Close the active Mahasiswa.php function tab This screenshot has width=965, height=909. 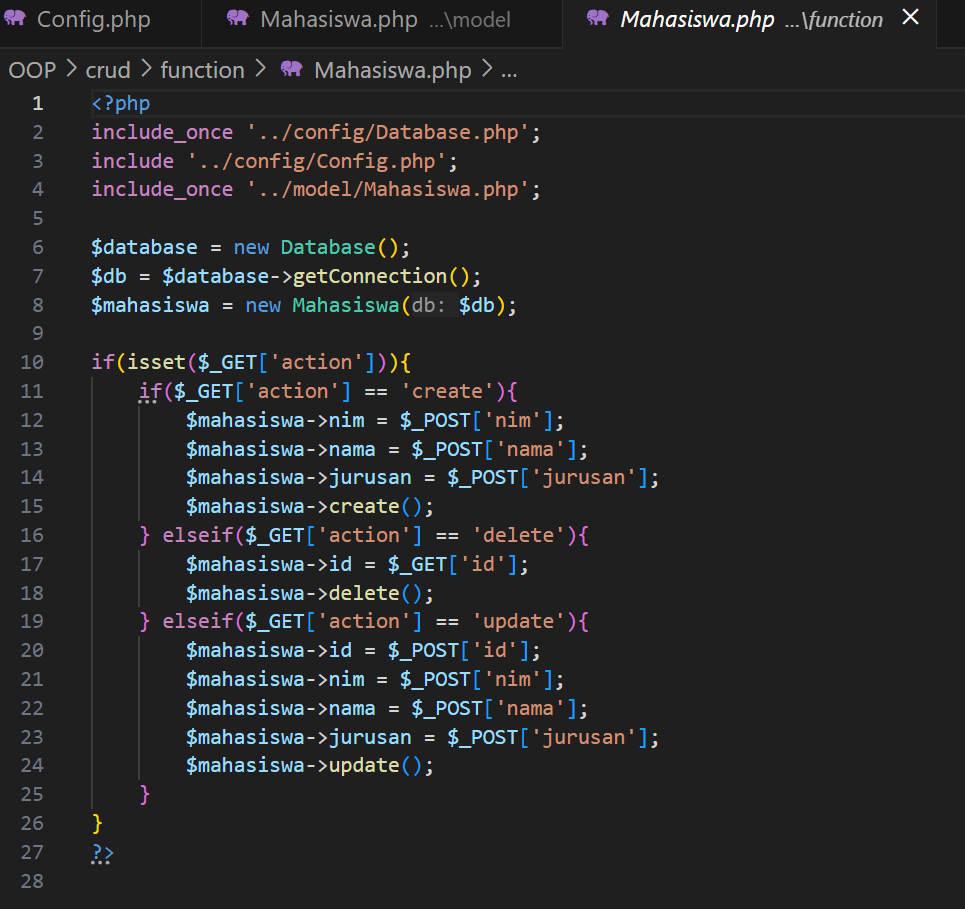coord(910,17)
